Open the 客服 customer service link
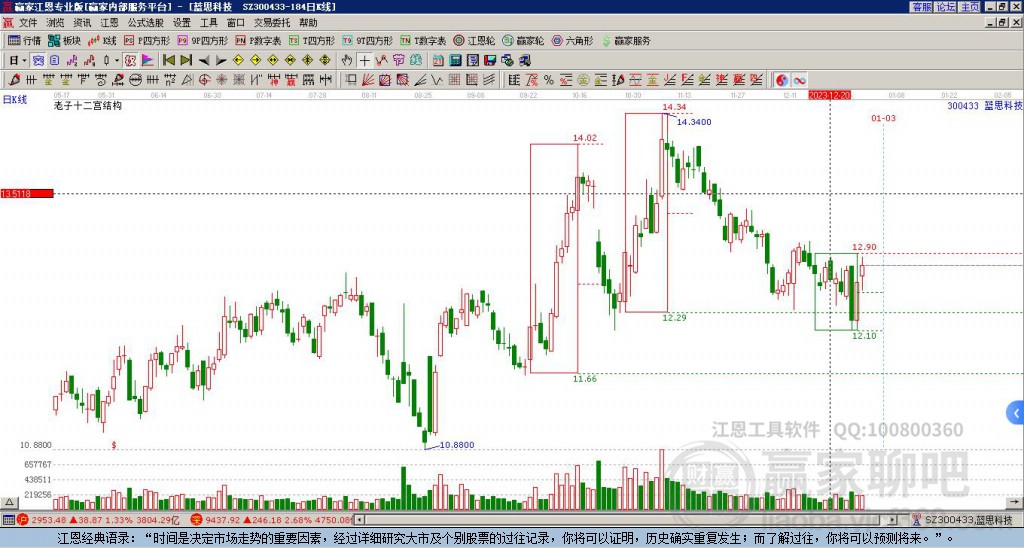1024x548 pixels. point(921,7)
